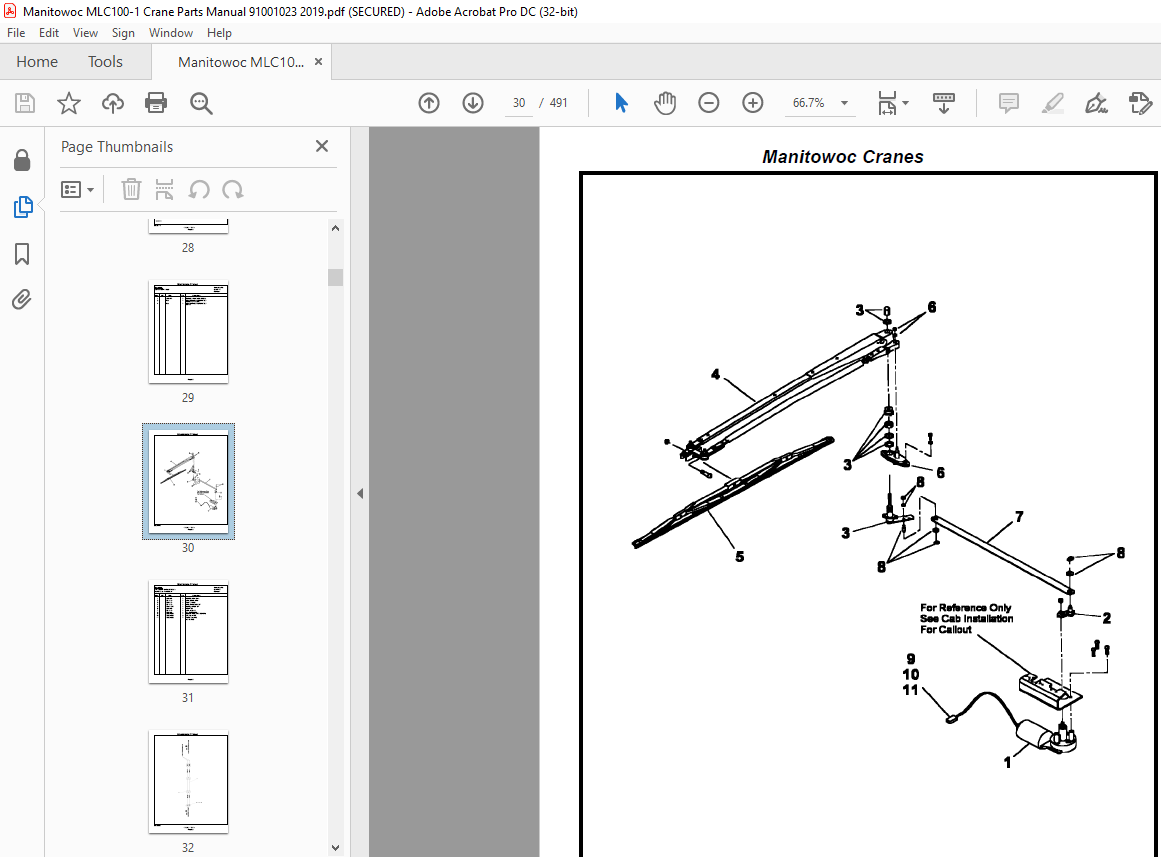Click thumbnails scrollbar up arrow
This screenshot has height=857, width=1161.
[x=335, y=228]
